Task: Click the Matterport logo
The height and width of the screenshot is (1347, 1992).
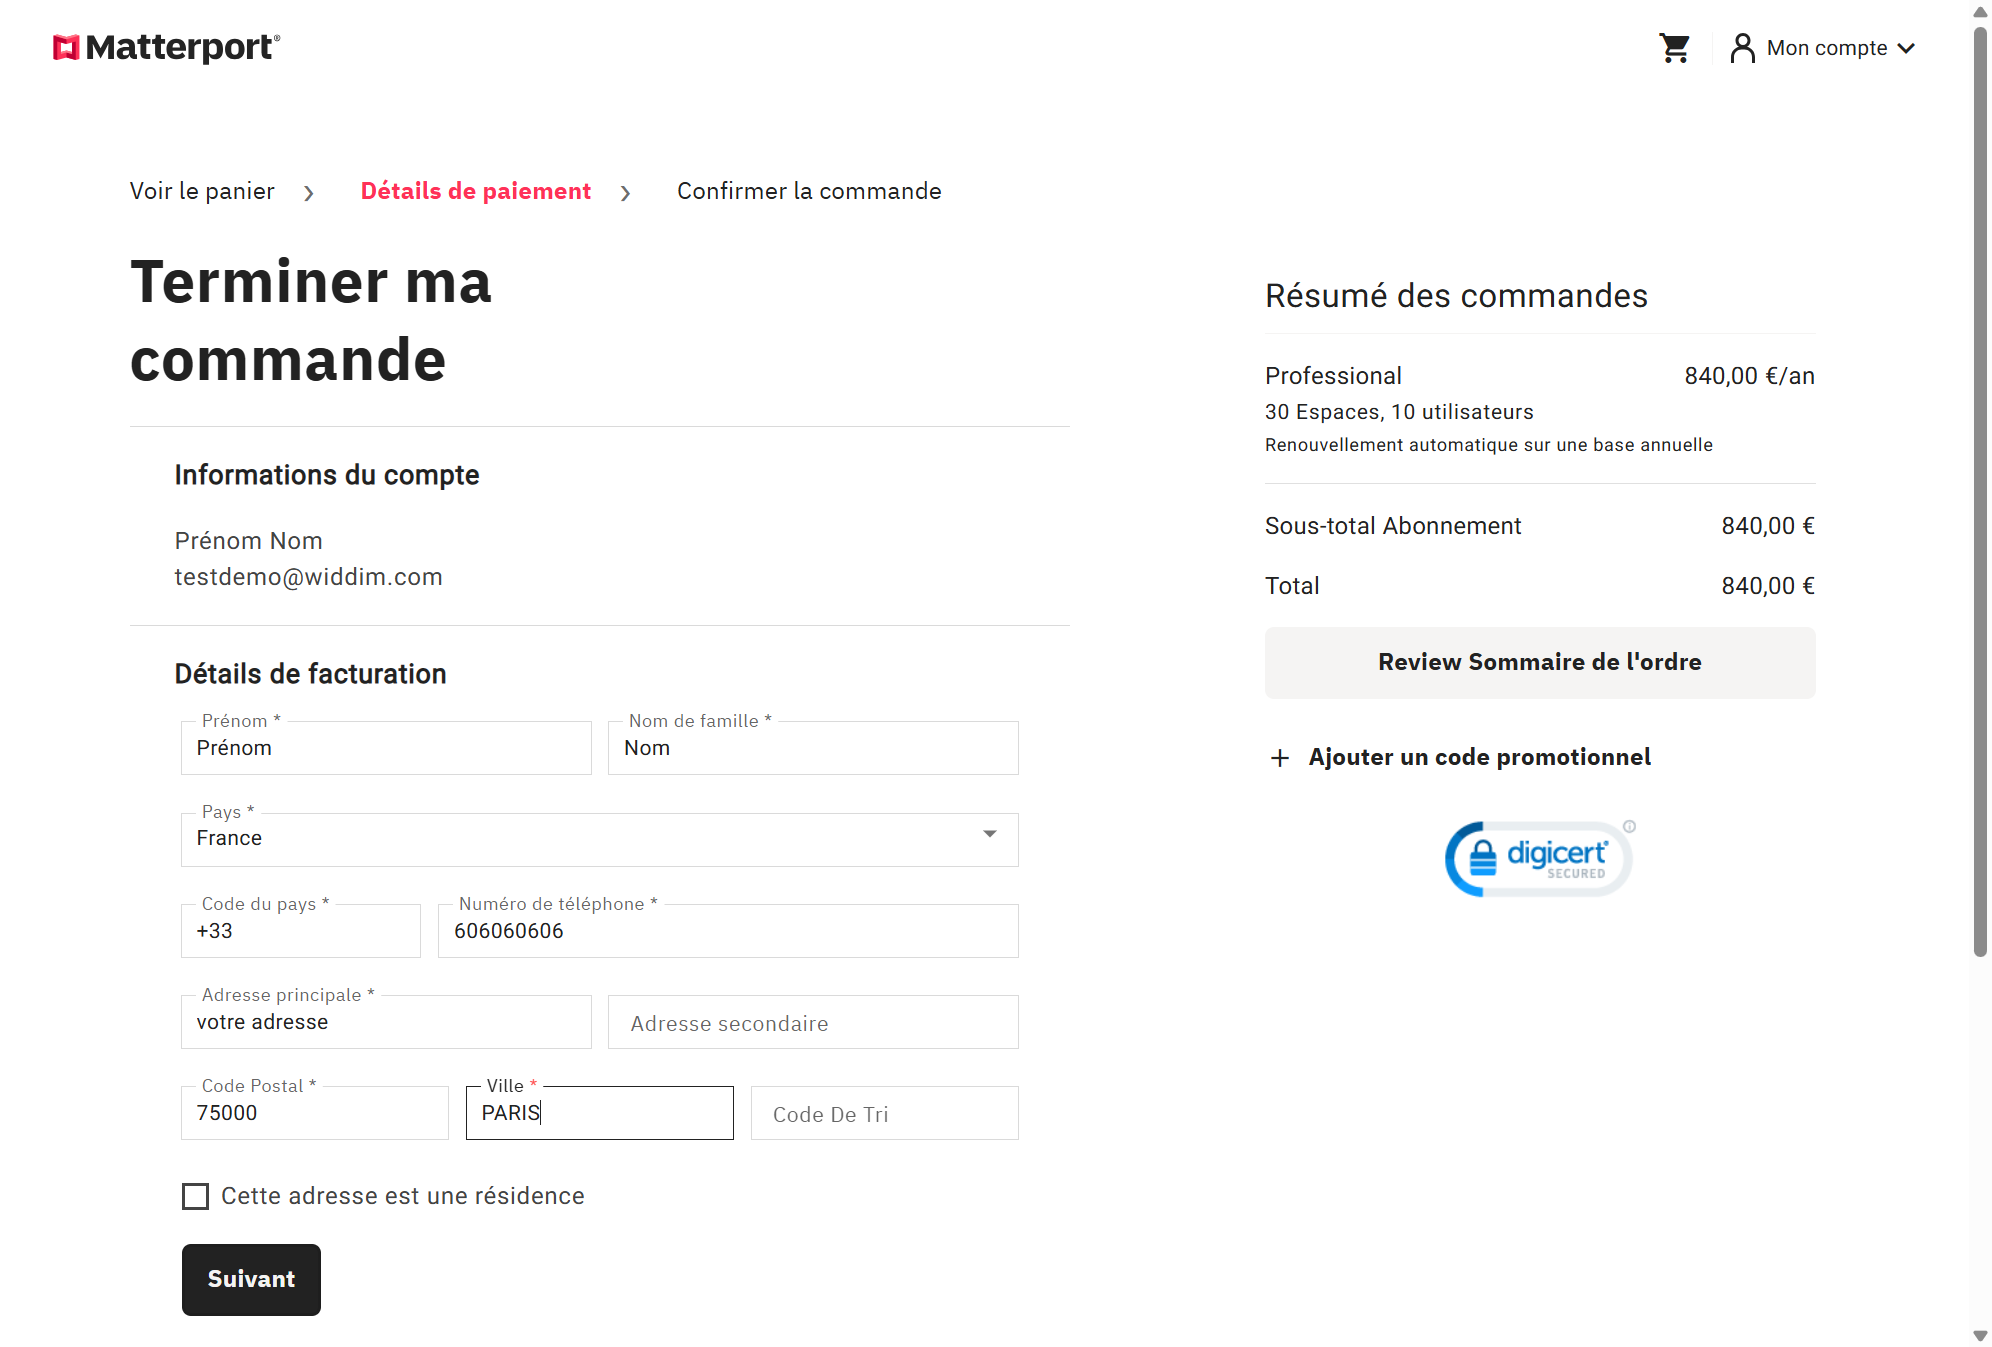Action: 166,47
